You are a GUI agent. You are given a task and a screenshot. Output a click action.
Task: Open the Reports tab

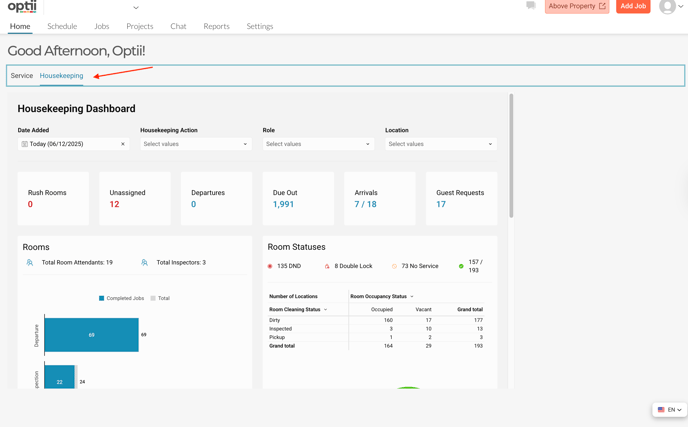(217, 26)
